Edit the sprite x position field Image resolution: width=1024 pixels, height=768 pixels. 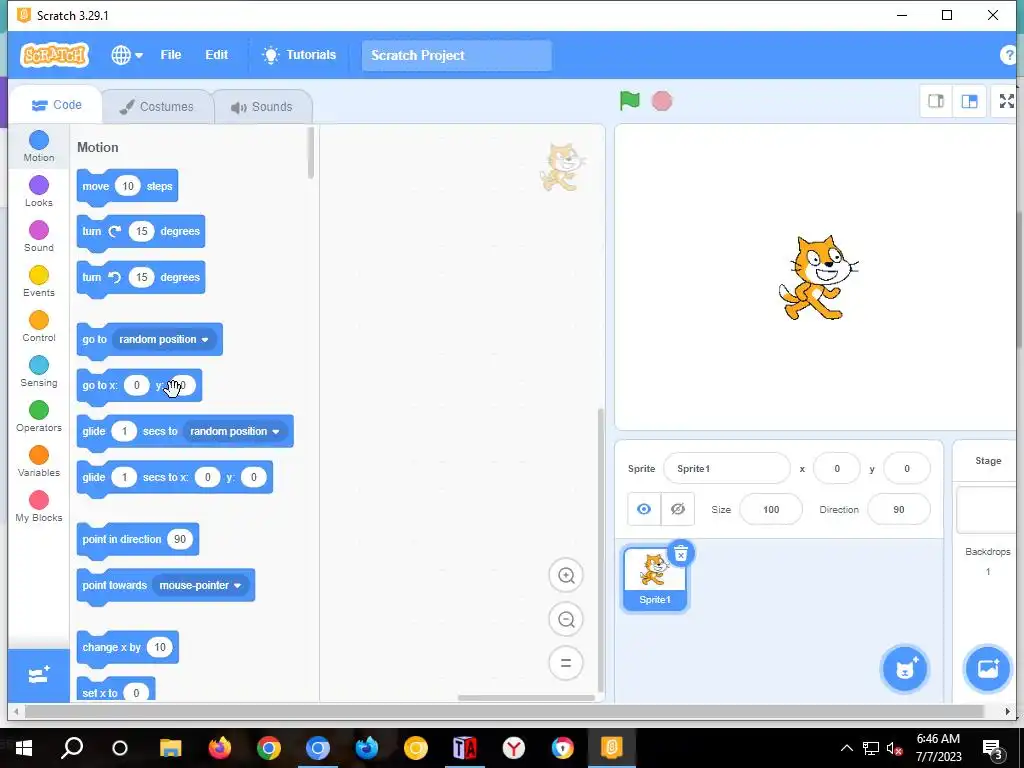coord(837,468)
